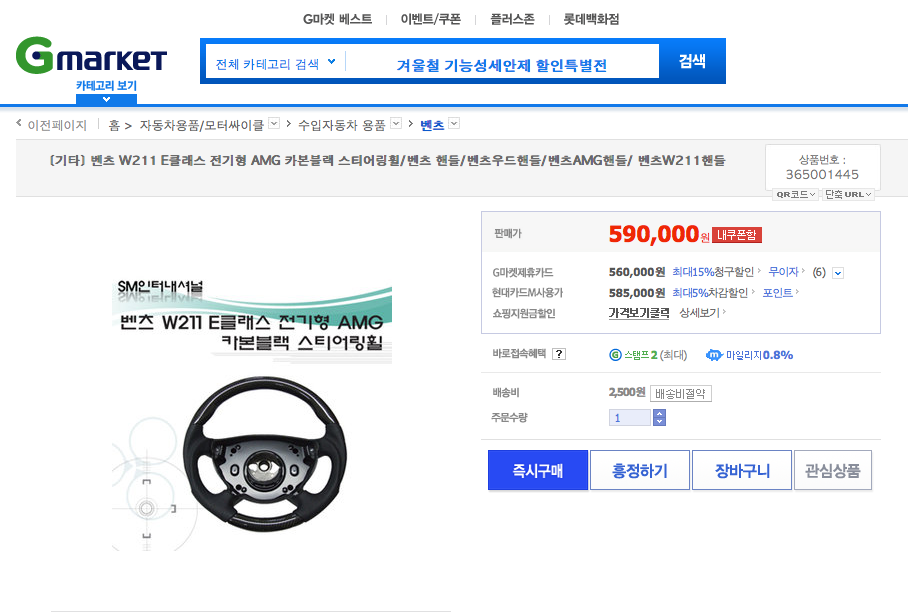Click the product title starting with (기타) 벤츠 W211
Screen dimensions: 908x612
tap(387, 160)
